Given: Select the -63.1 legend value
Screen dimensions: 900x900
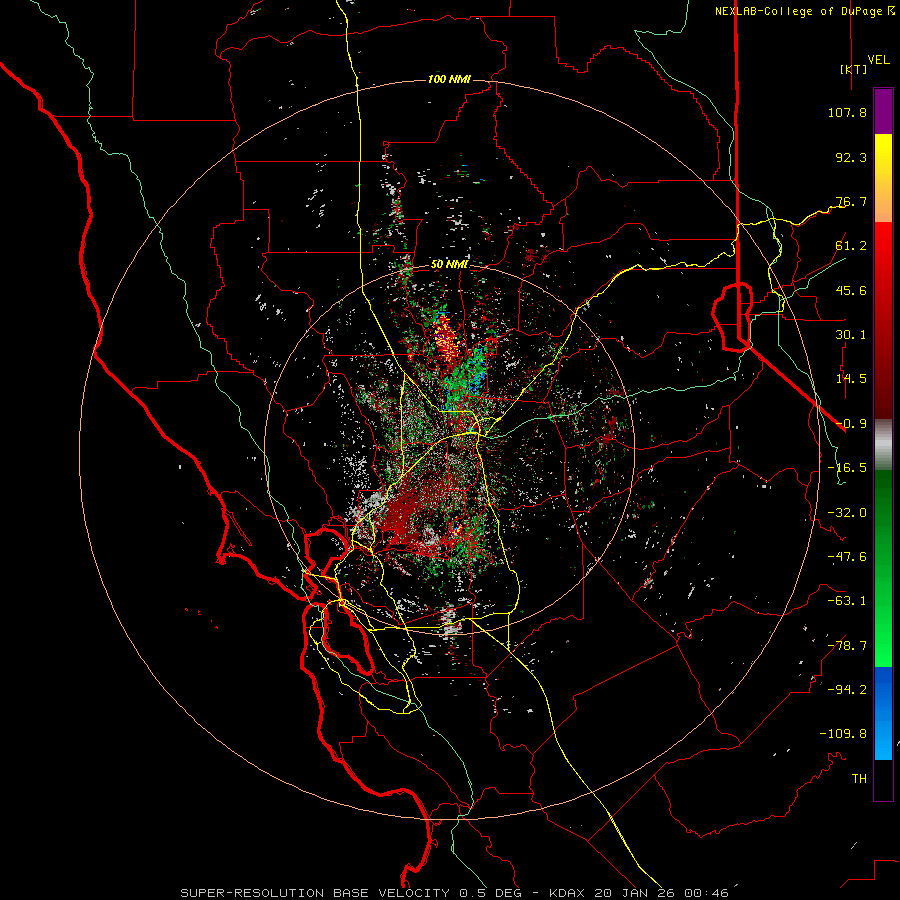Looking at the screenshot, I should 847,601.
